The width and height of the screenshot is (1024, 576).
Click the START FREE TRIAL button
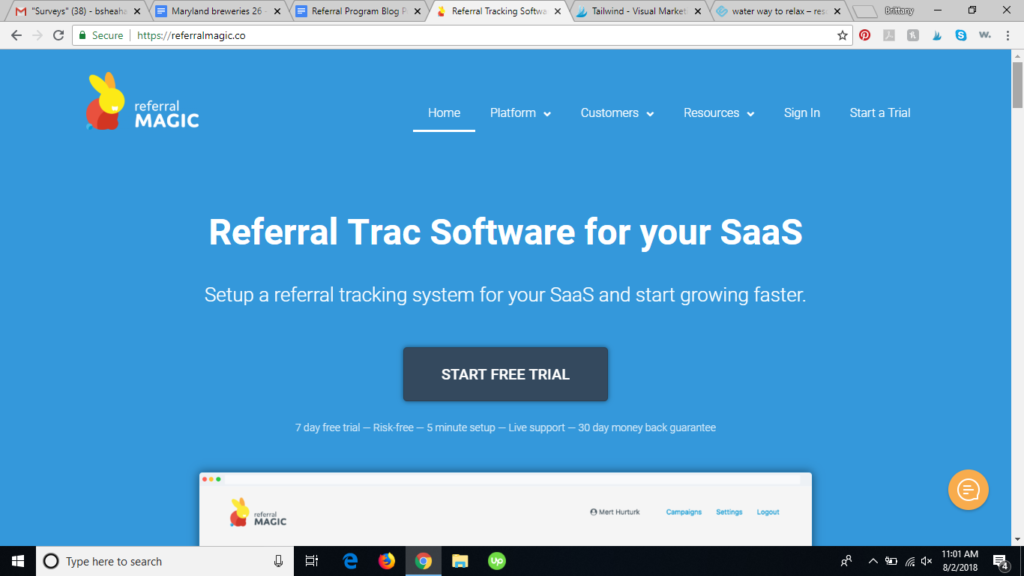point(505,373)
